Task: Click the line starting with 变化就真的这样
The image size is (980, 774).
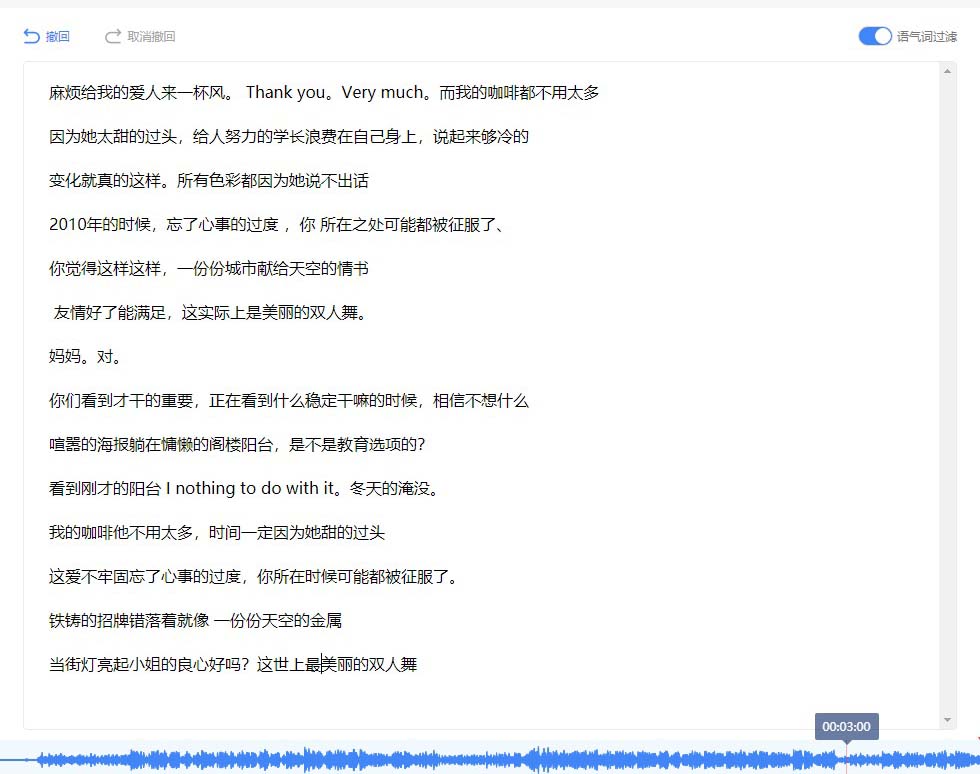Action: click(x=208, y=181)
